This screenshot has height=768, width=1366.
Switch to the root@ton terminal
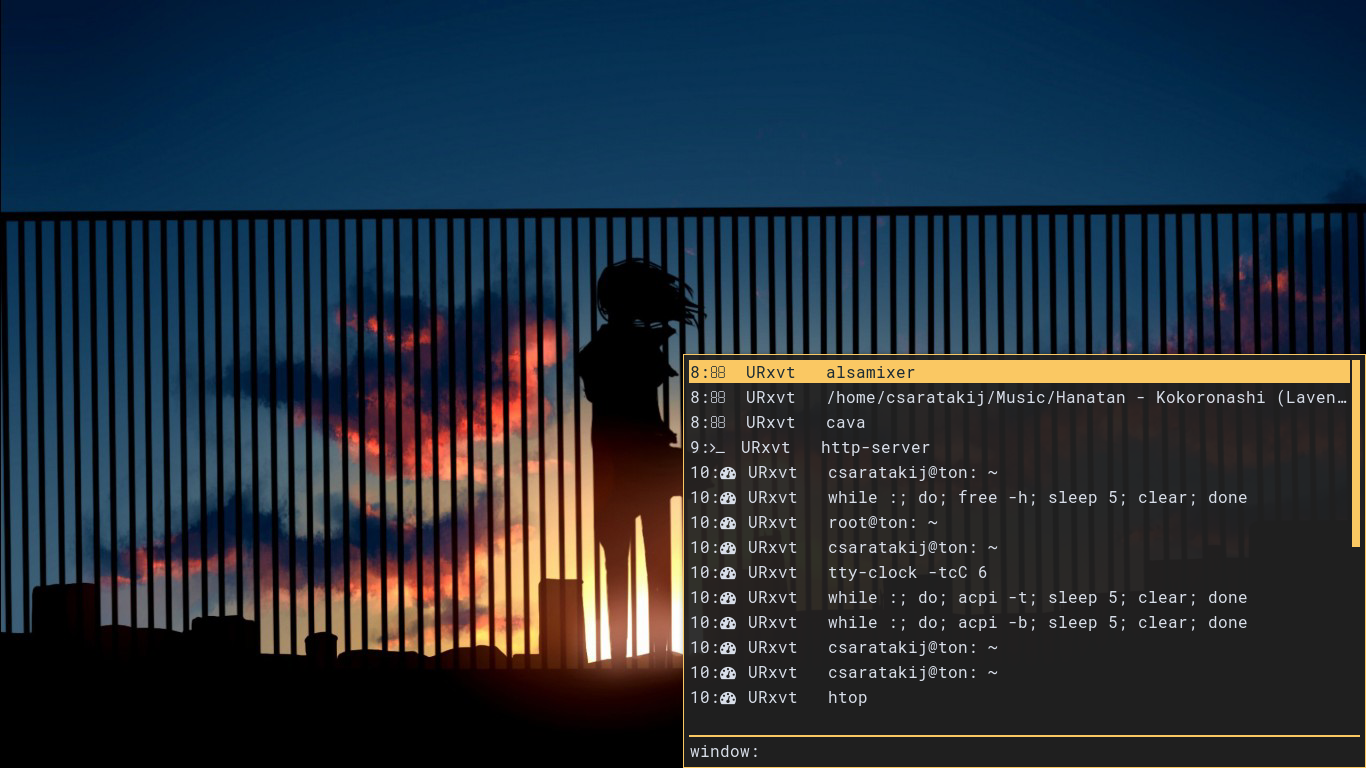(x=1019, y=522)
